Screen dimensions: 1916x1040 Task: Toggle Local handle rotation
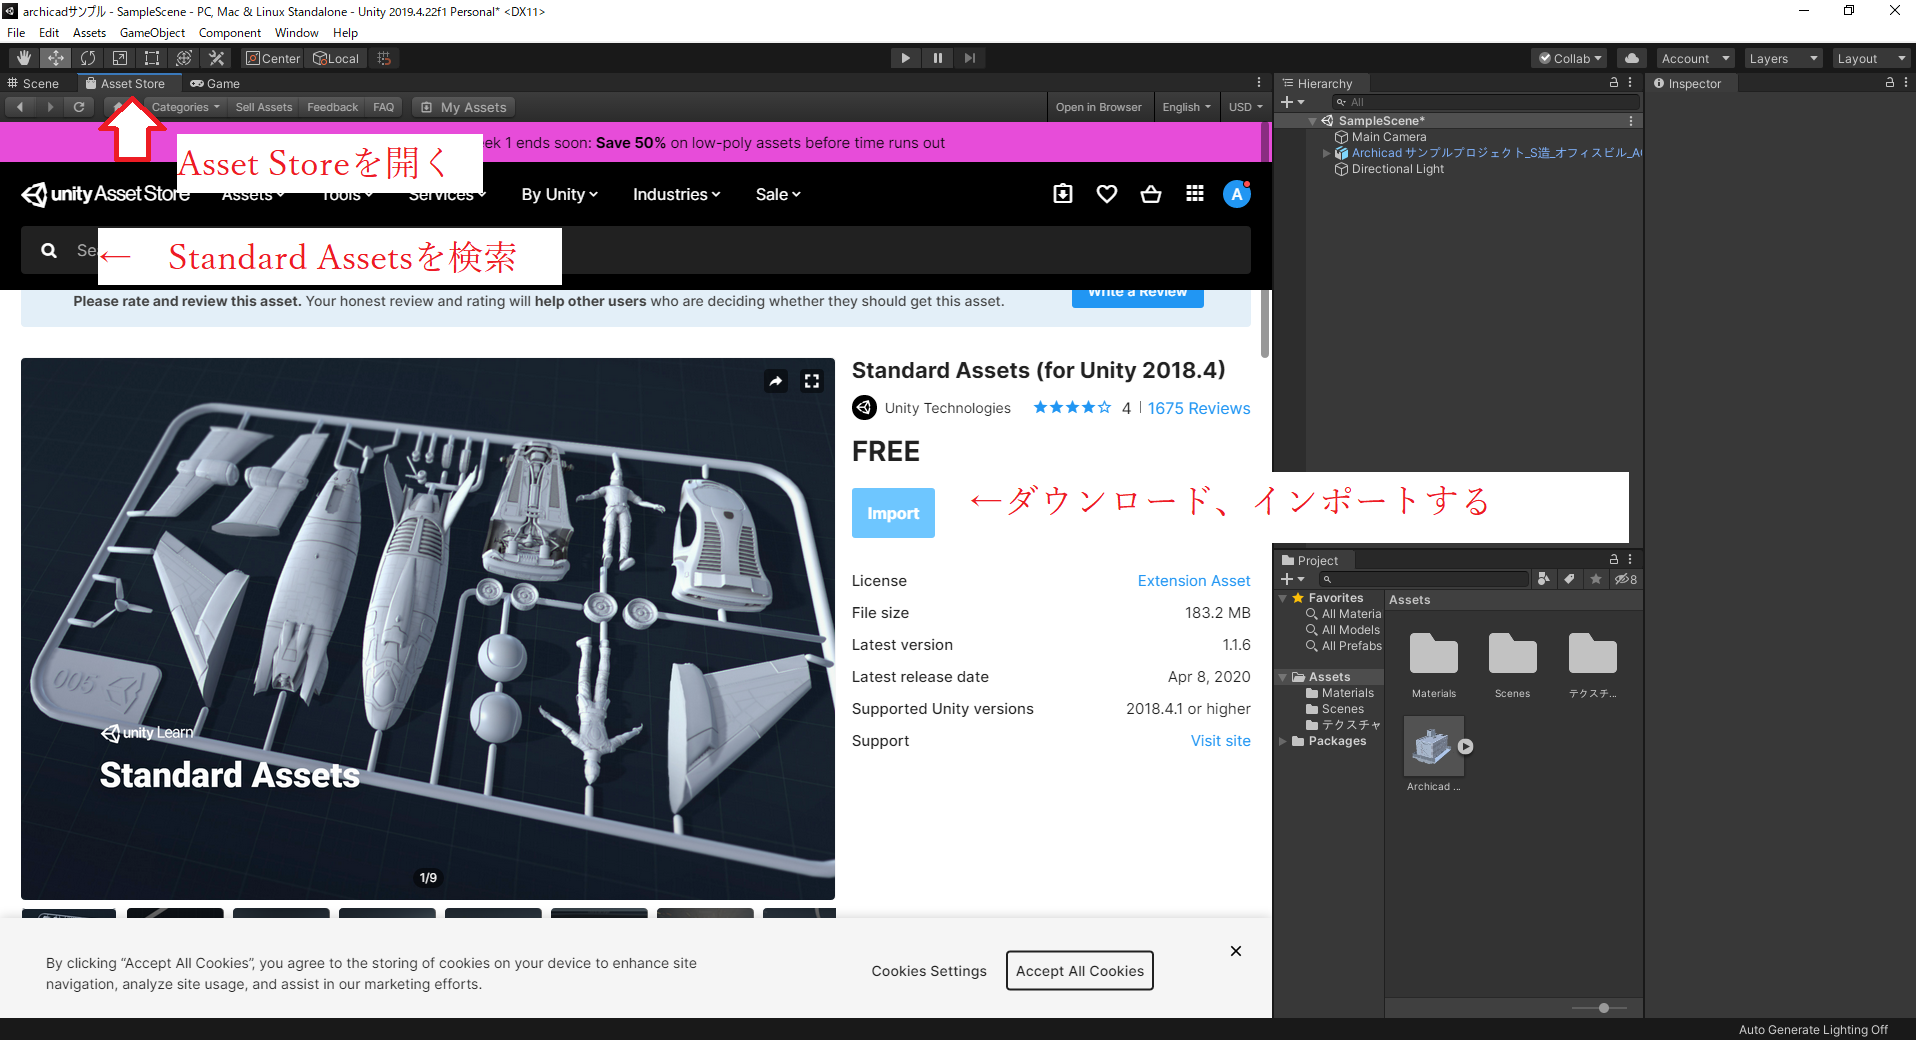pos(336,58)
